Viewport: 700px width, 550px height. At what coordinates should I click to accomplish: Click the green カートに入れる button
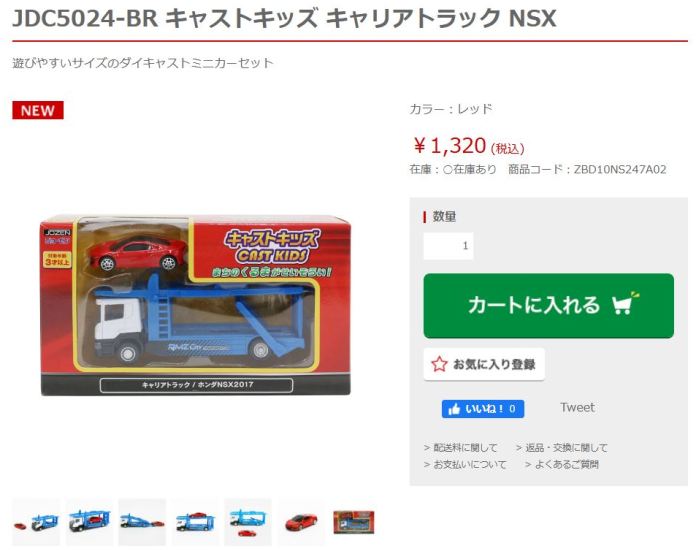click(x=548, y=306)
